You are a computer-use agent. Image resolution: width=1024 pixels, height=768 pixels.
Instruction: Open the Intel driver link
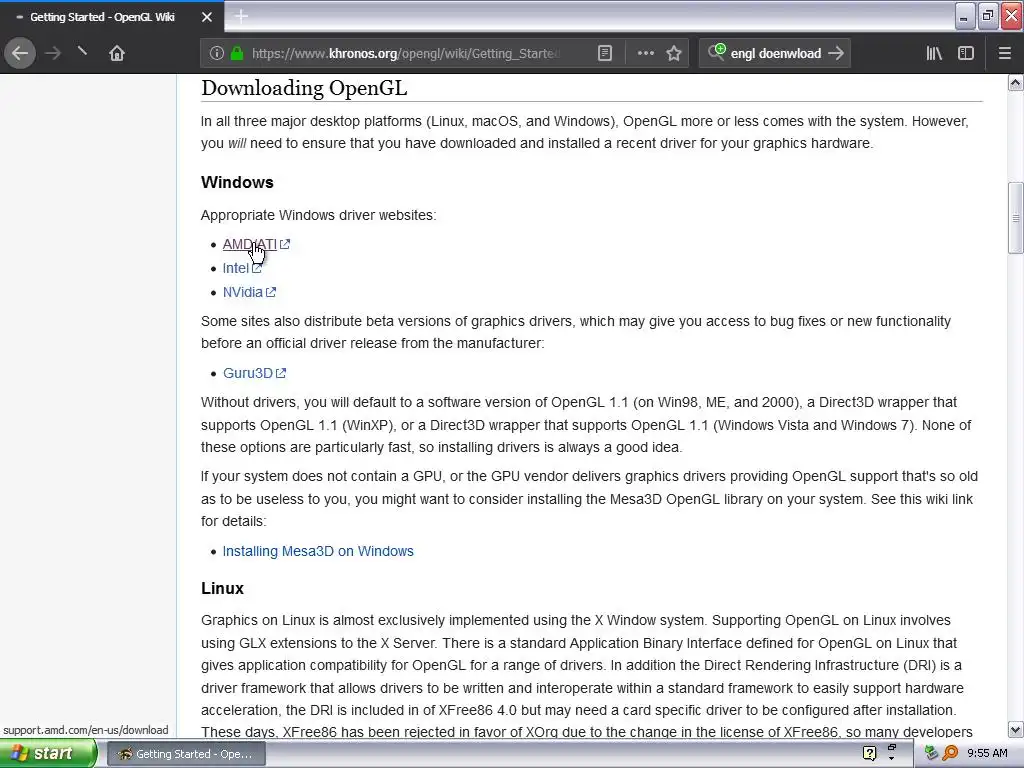point(235,268)
